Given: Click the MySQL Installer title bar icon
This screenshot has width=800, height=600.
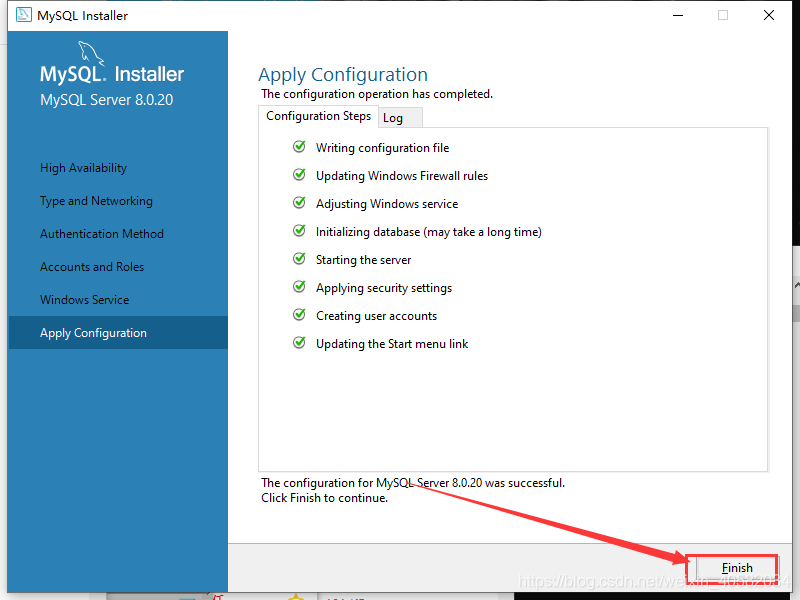Looking at the screenshot, I should (x=23, y=15).
